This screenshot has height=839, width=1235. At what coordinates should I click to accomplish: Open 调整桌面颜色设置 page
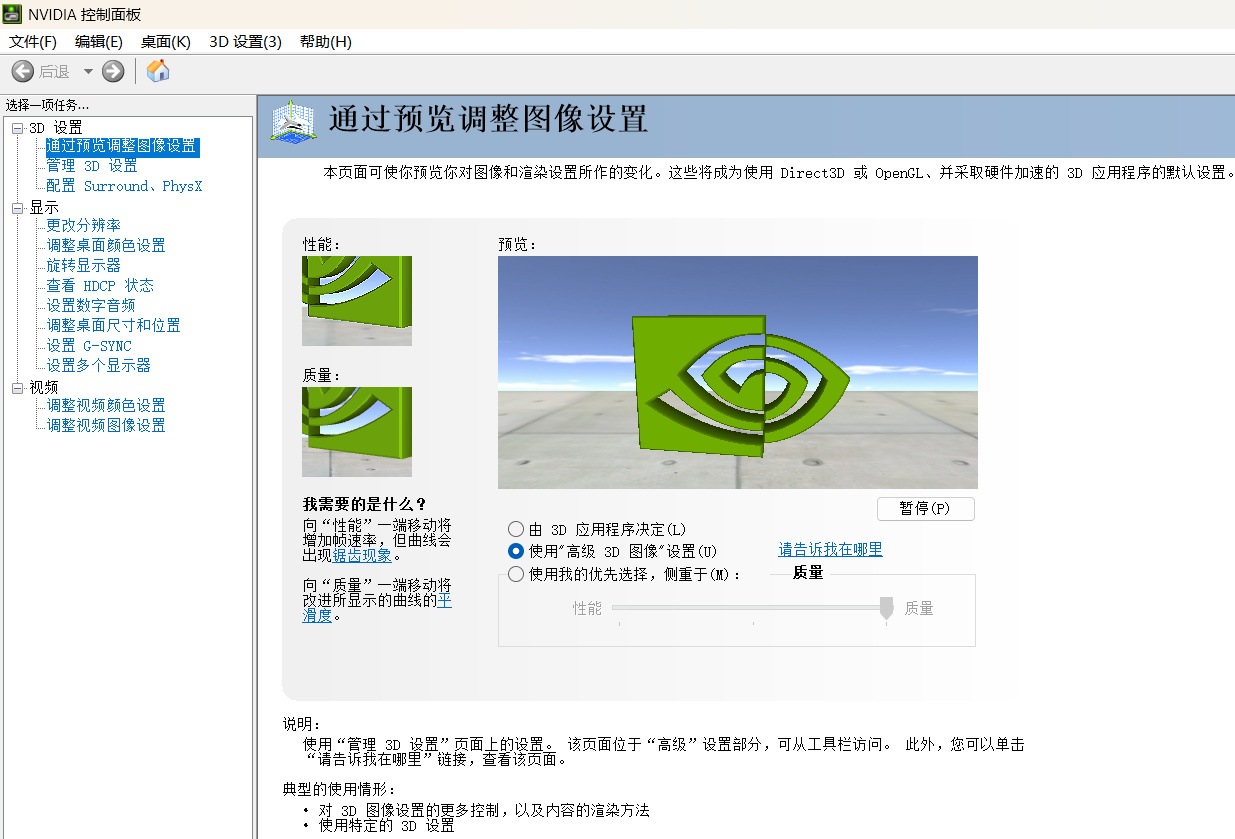tap(106, 246)
